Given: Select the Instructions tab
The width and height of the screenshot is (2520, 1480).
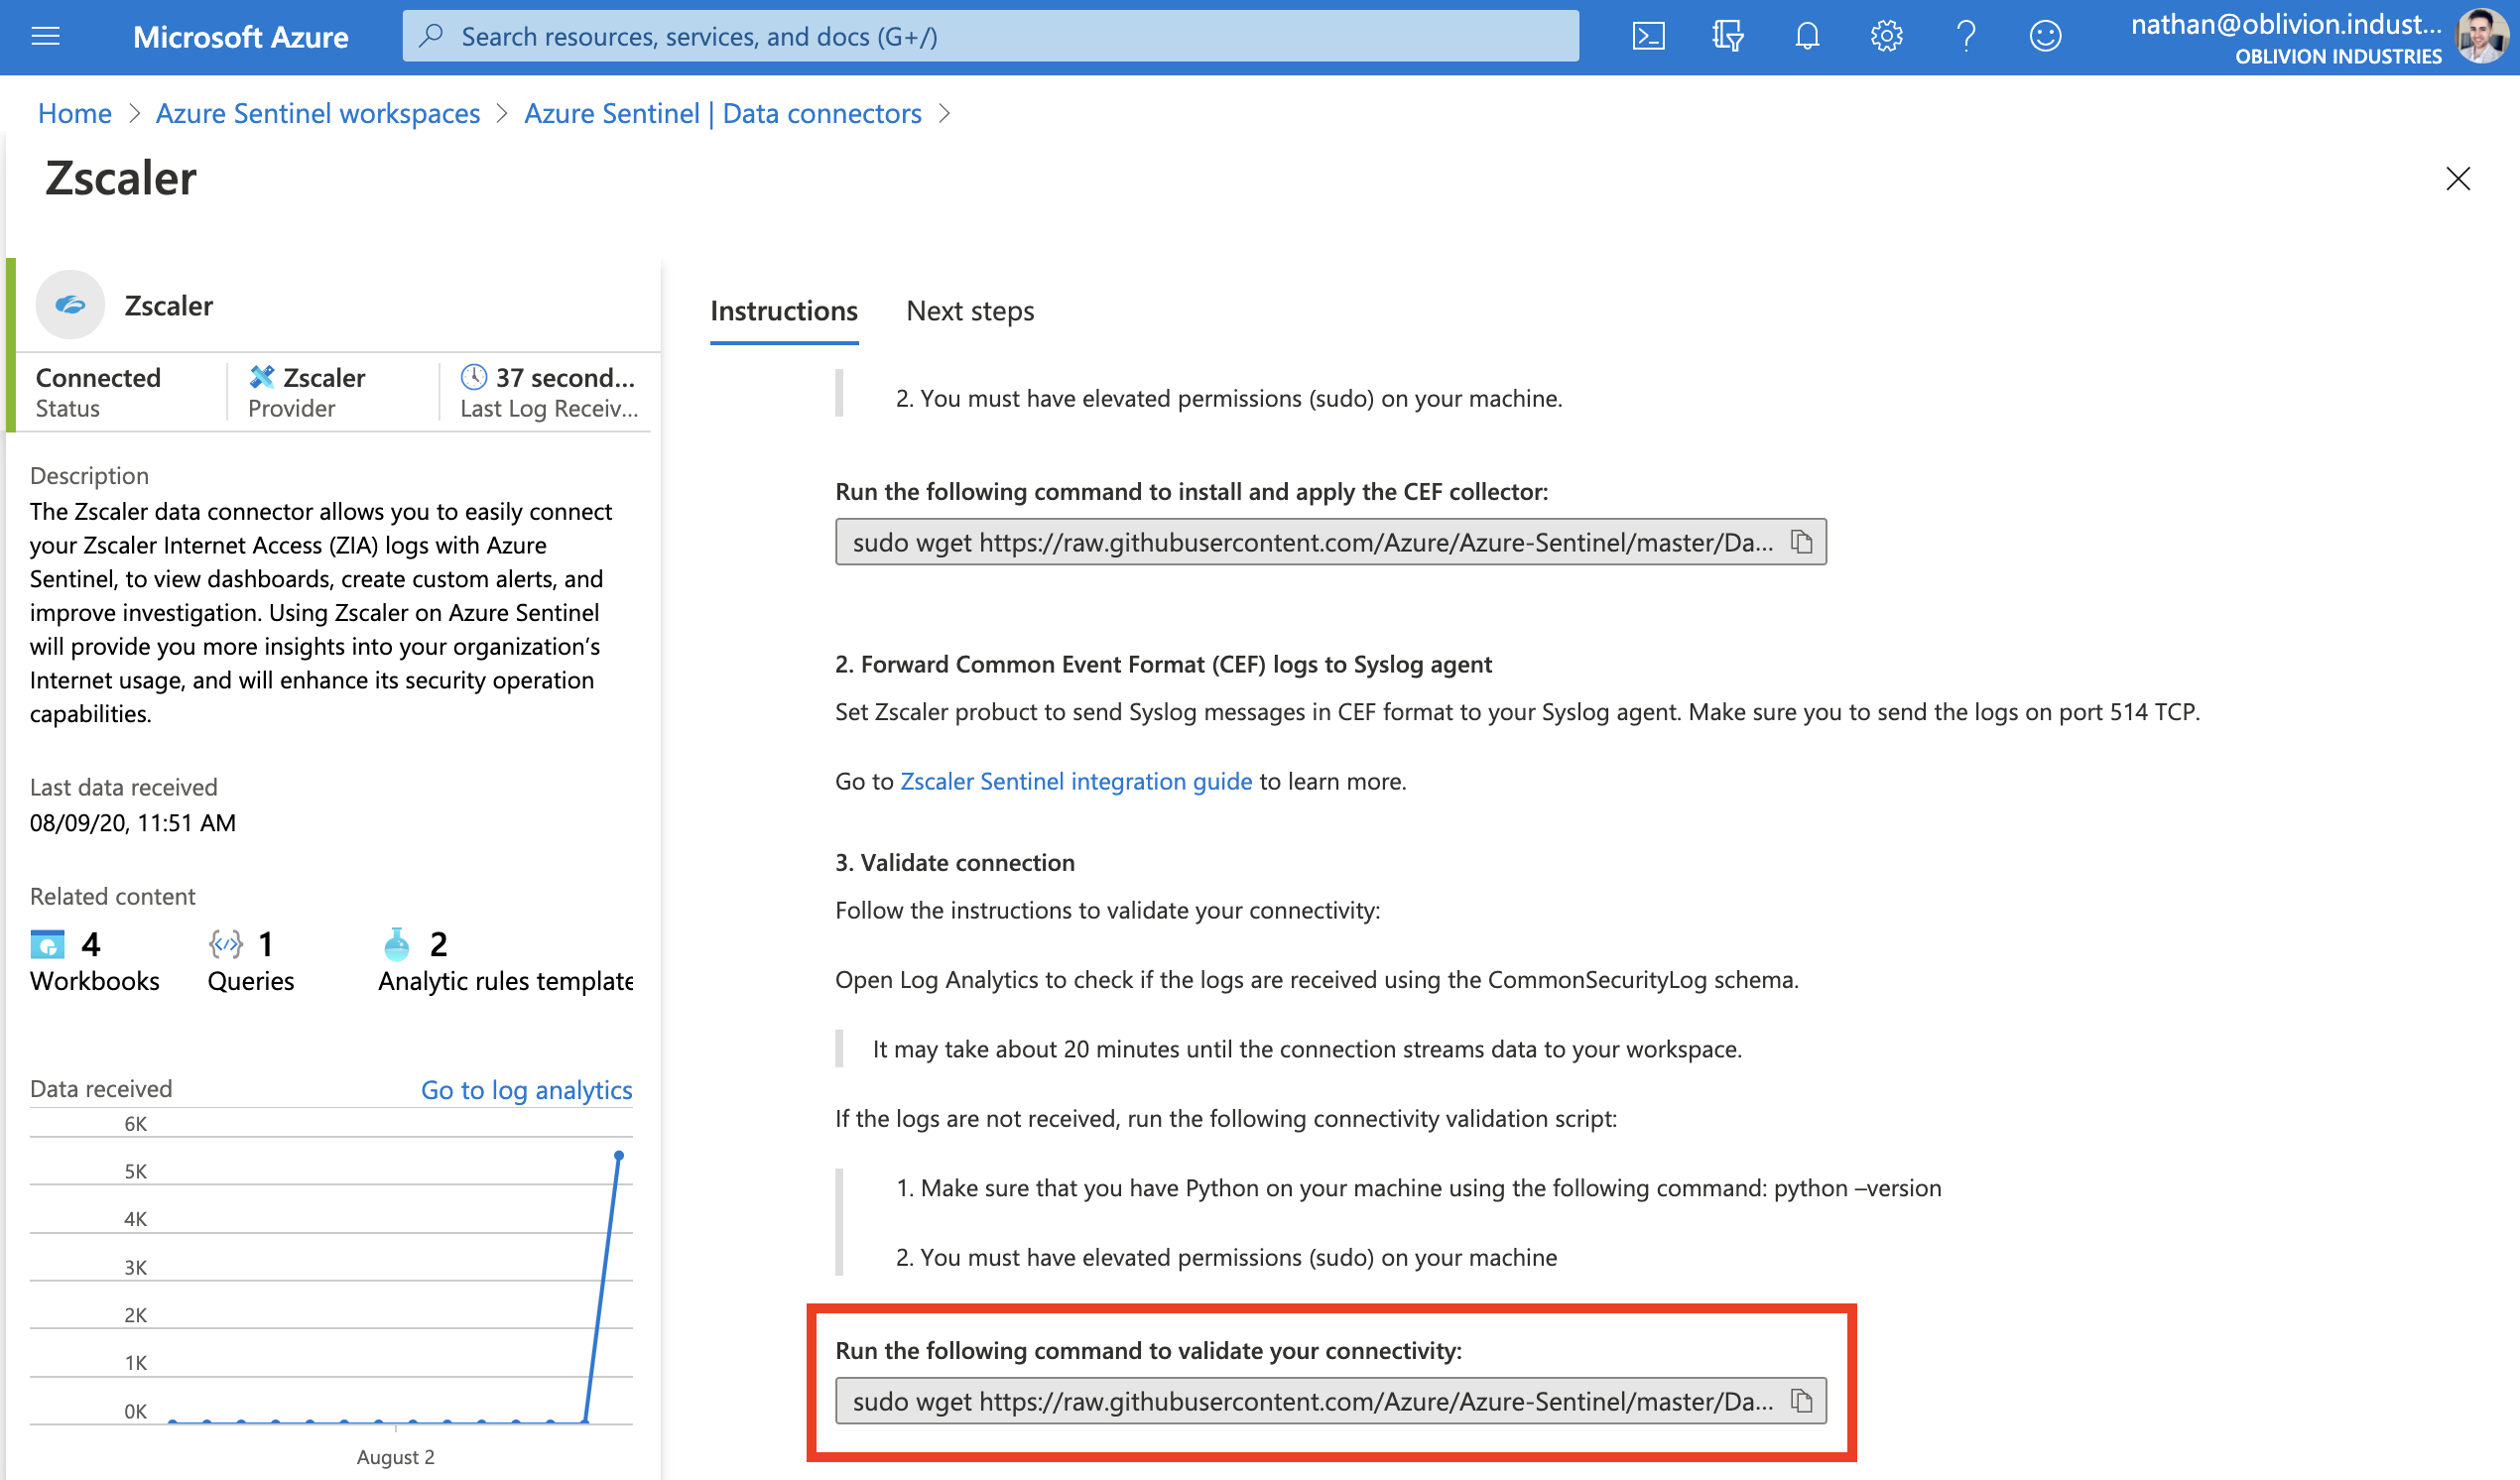Looking at the screenshot, I should tap(783, 311).
